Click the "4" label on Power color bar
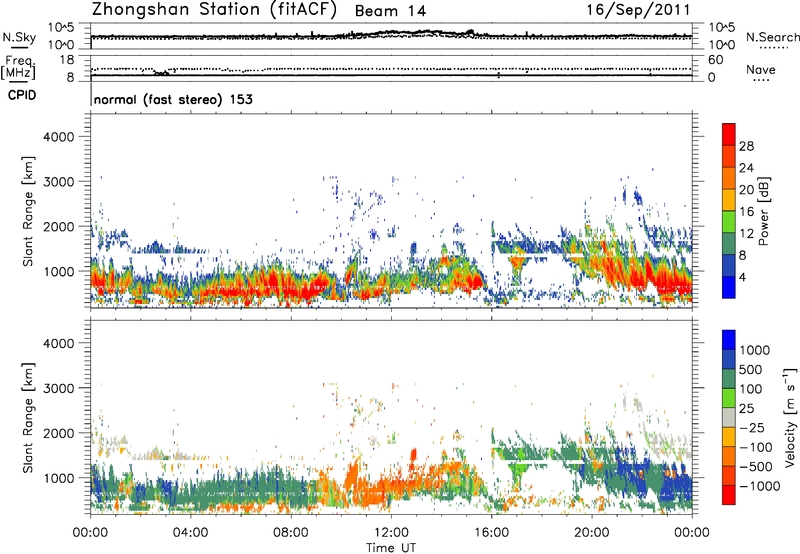This screenshot has height=554, width=800. [x=743, y=278]
